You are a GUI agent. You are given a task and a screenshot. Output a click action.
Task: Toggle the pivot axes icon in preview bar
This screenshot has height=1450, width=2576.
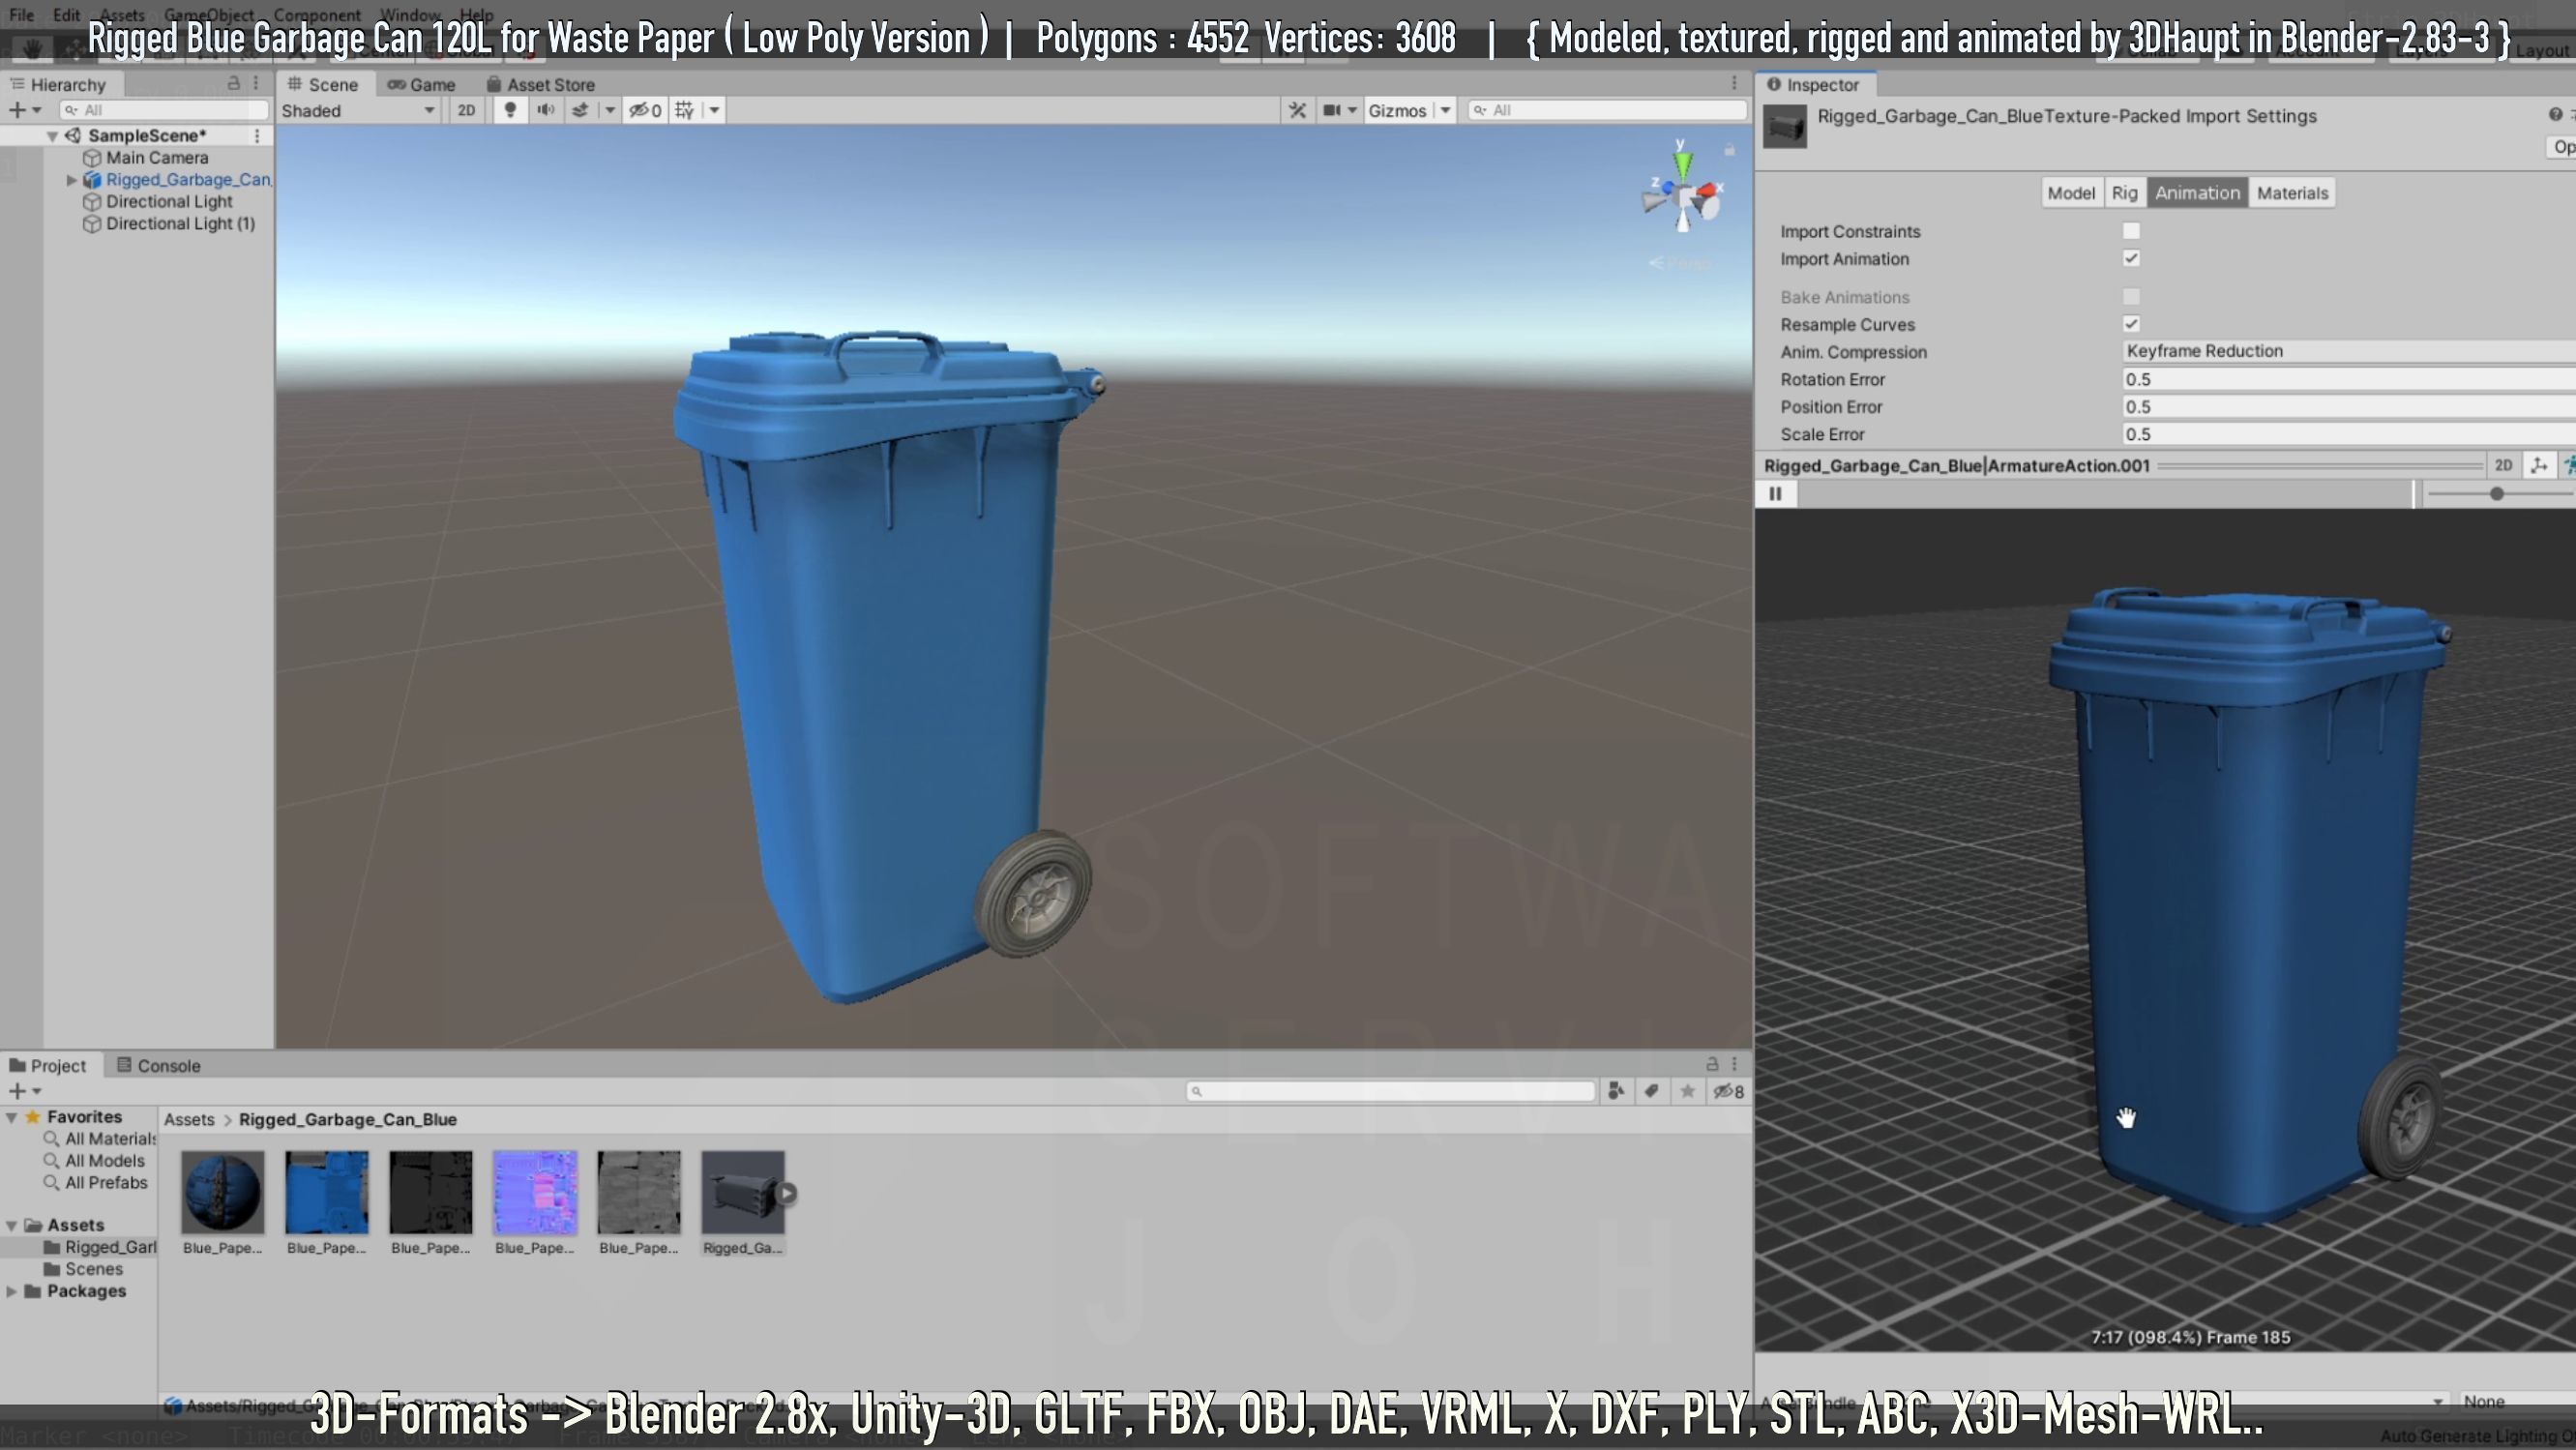2538,465
